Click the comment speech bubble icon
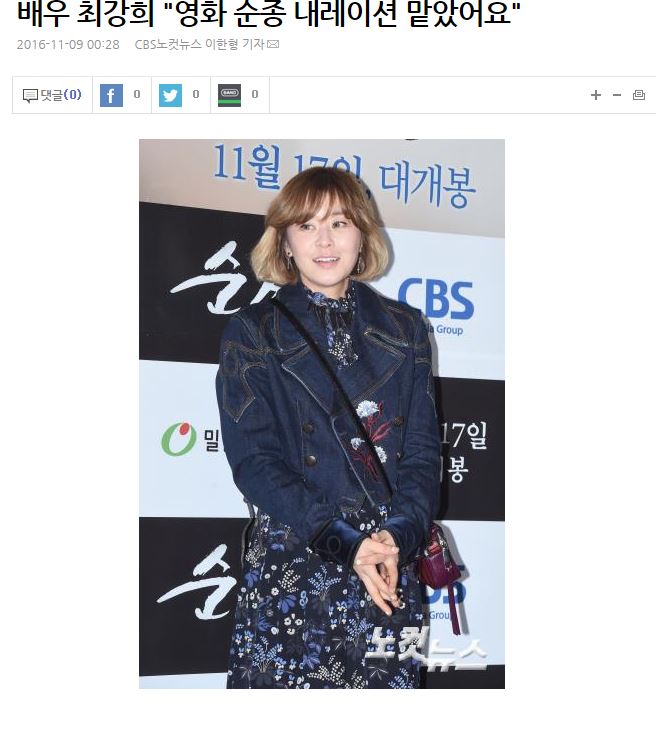This screenshot has width=656, height=741. [x=30, y=96]
